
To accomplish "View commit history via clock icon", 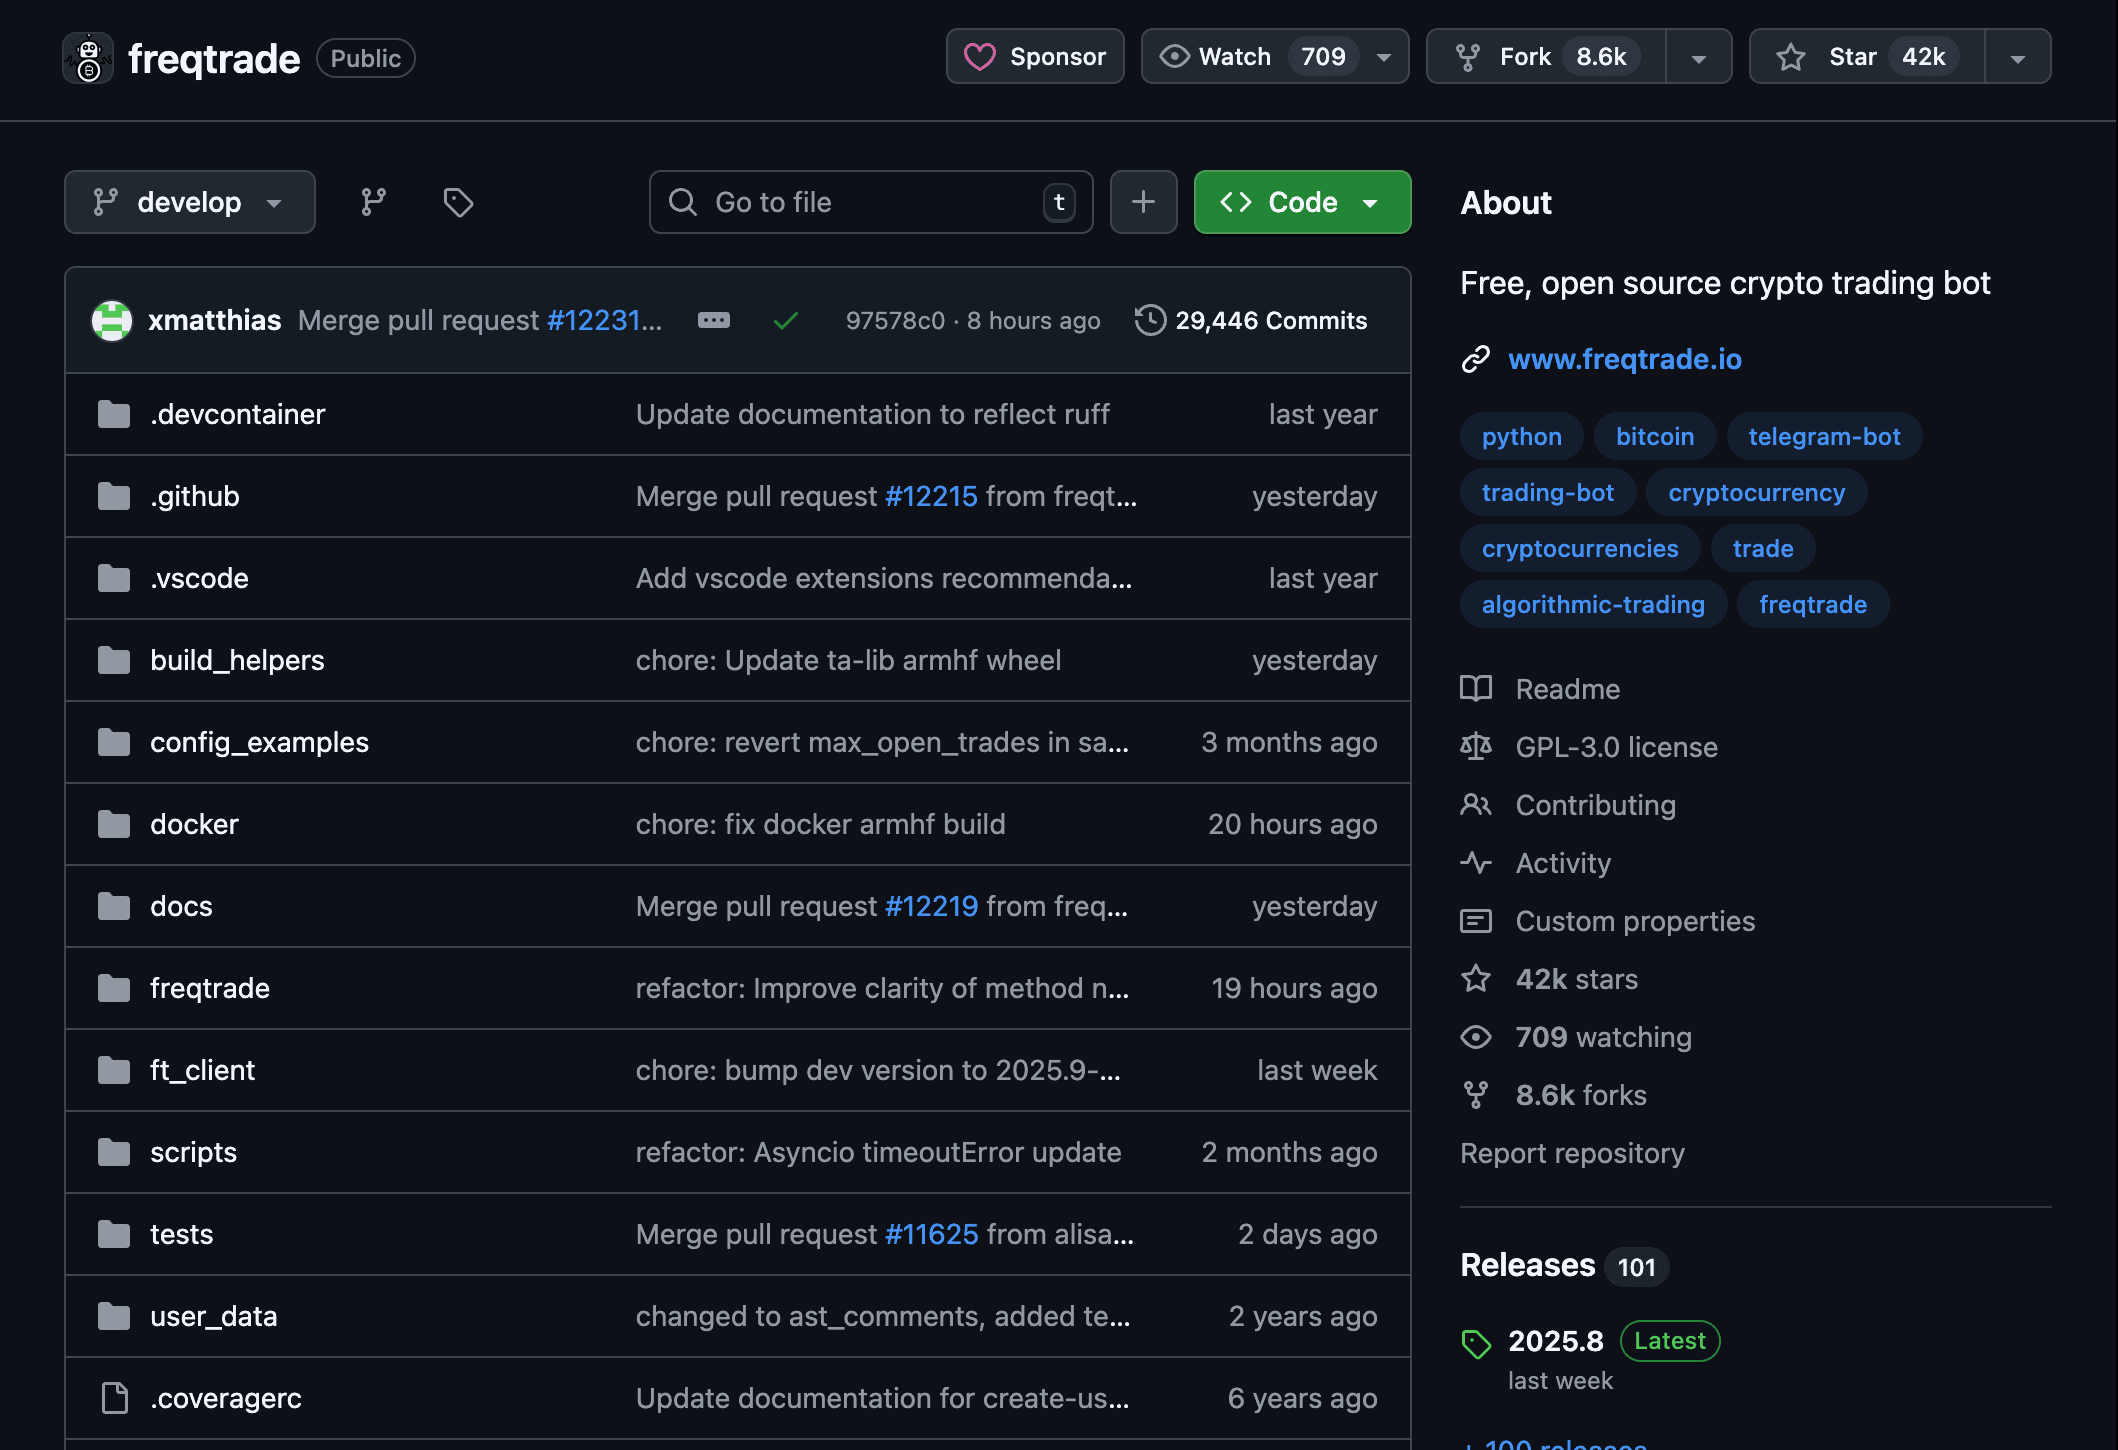I will (x=1151, y=320).
